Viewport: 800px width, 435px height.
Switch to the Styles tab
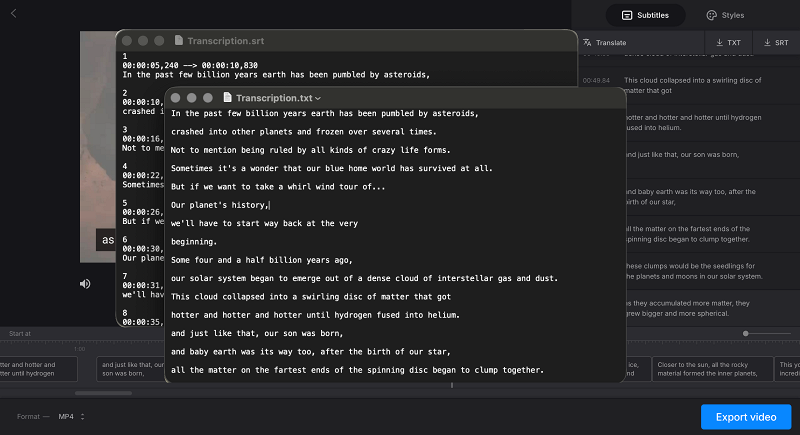725,15
